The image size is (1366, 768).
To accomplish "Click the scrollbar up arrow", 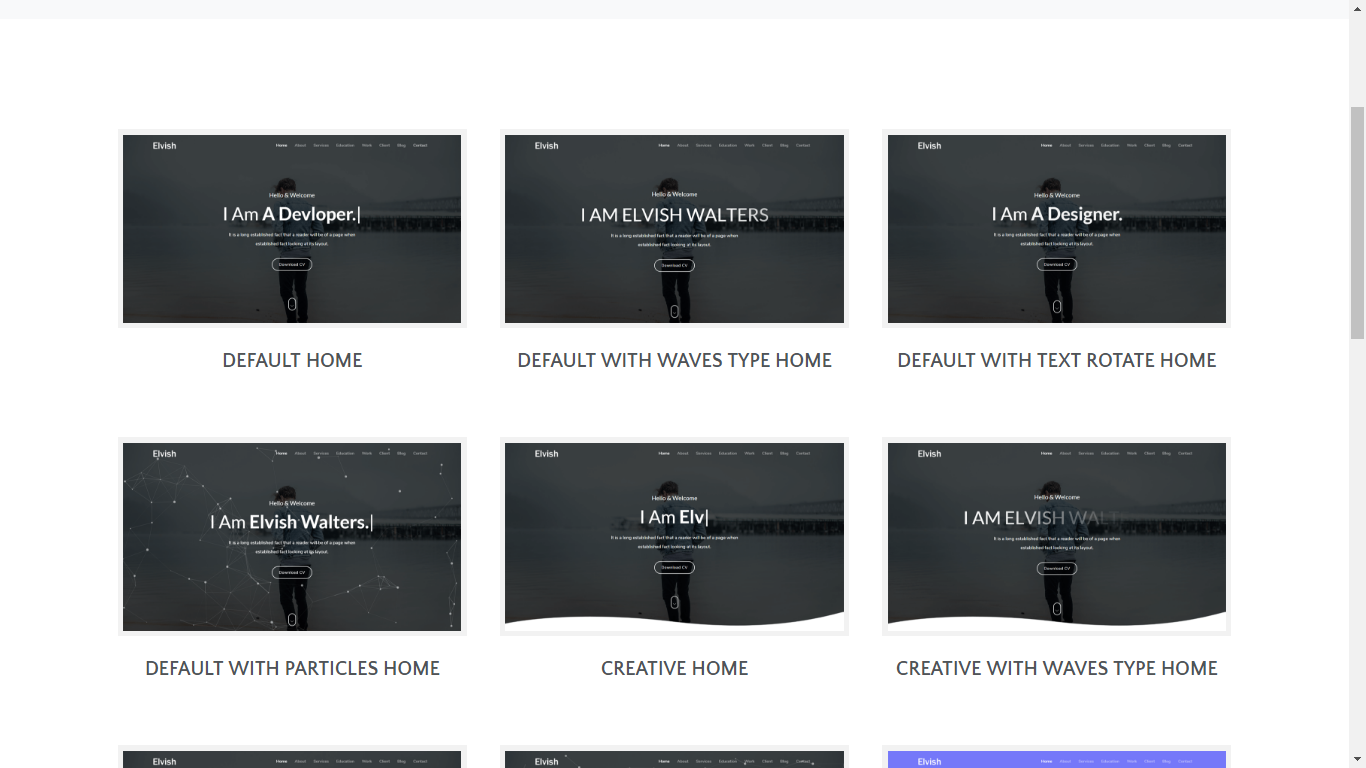I will coord(1357,8).
